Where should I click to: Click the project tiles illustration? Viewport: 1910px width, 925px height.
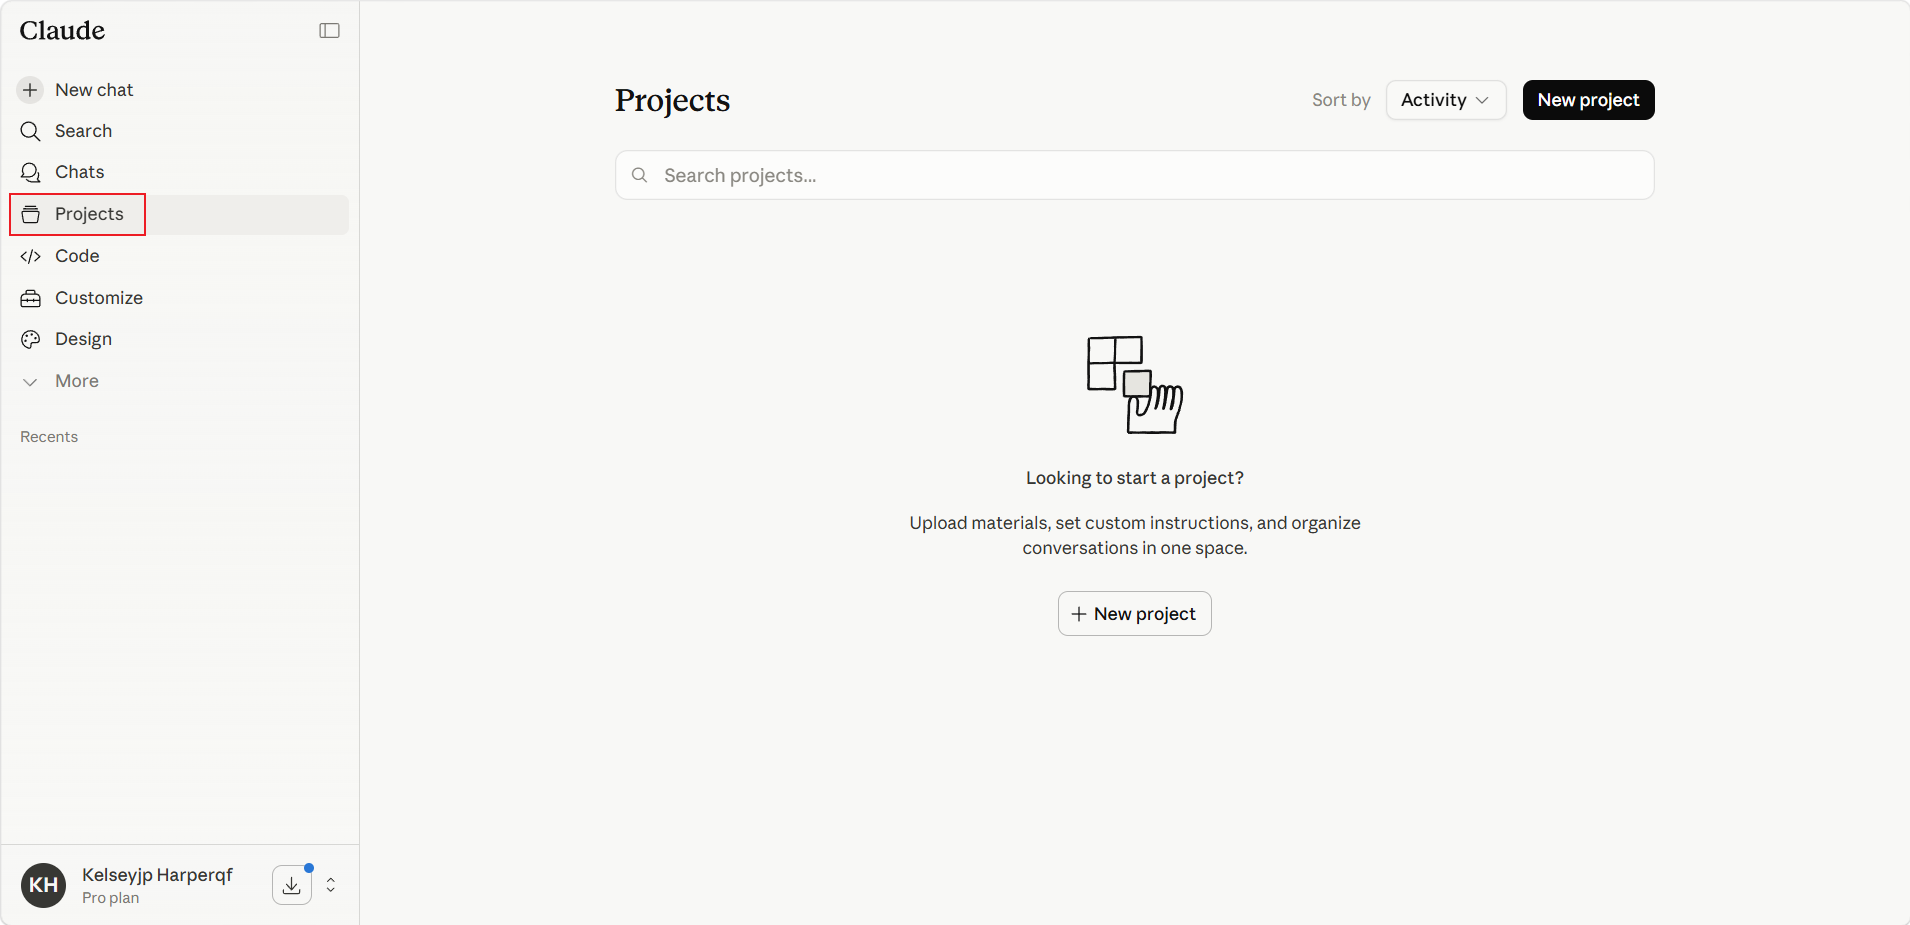pos(1135,385)
